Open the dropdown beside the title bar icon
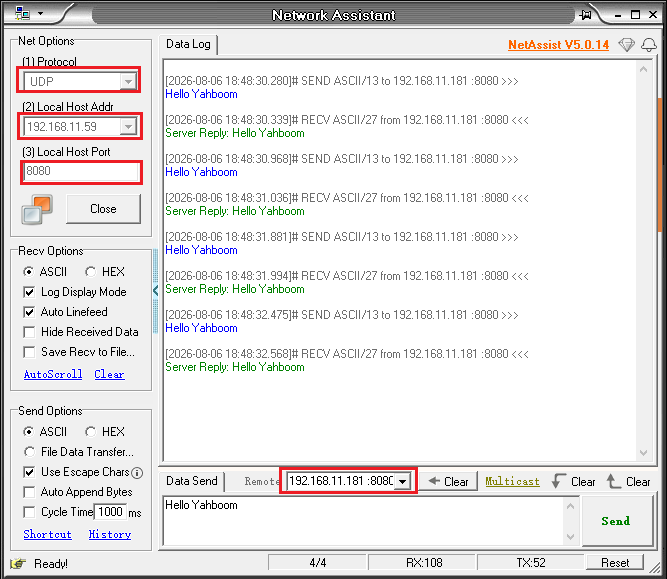667x579 pixels. click(x=40, y=14)
